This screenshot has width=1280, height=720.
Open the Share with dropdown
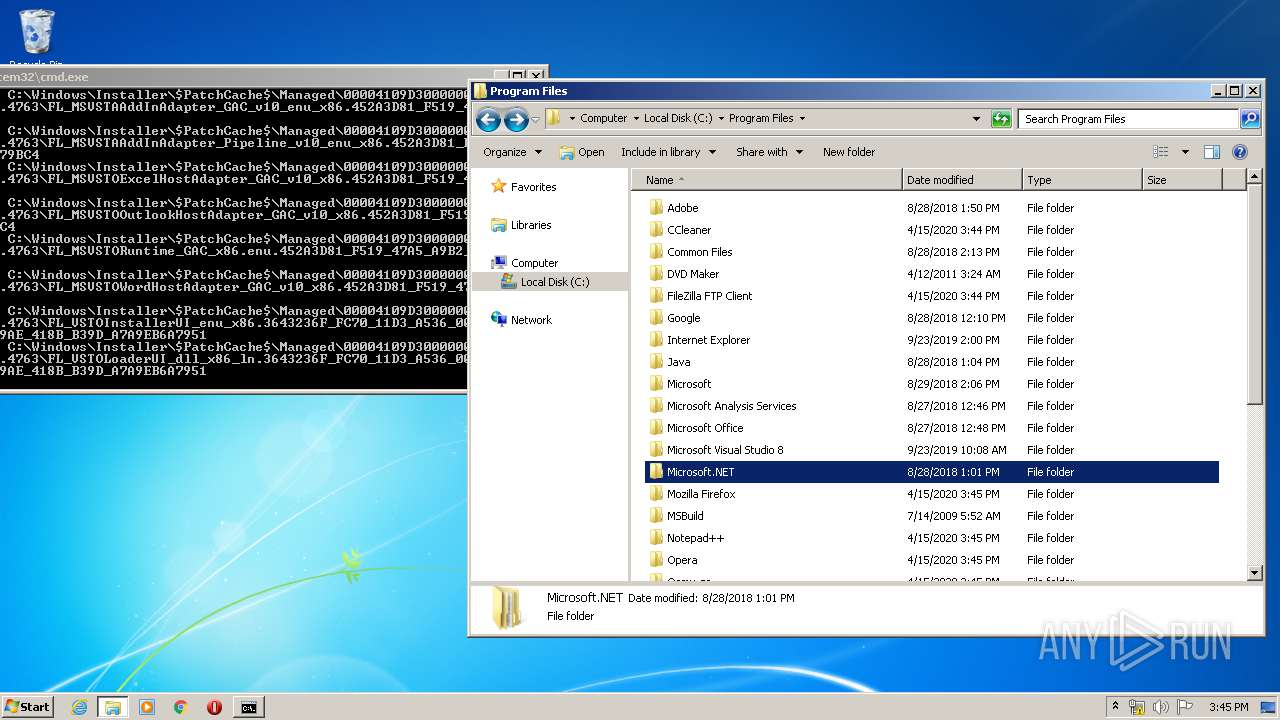tap(769, 152)
